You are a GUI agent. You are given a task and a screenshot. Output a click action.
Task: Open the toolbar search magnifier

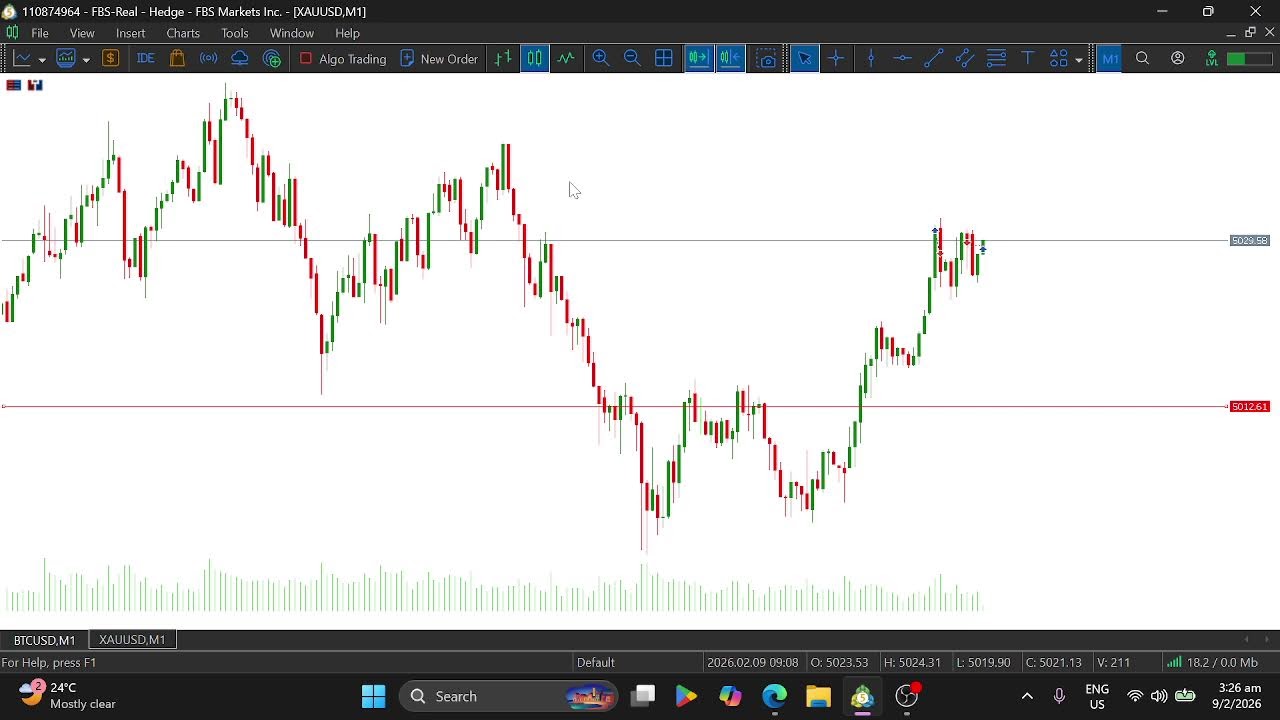pyautogui.click(x=1143, y=59)
